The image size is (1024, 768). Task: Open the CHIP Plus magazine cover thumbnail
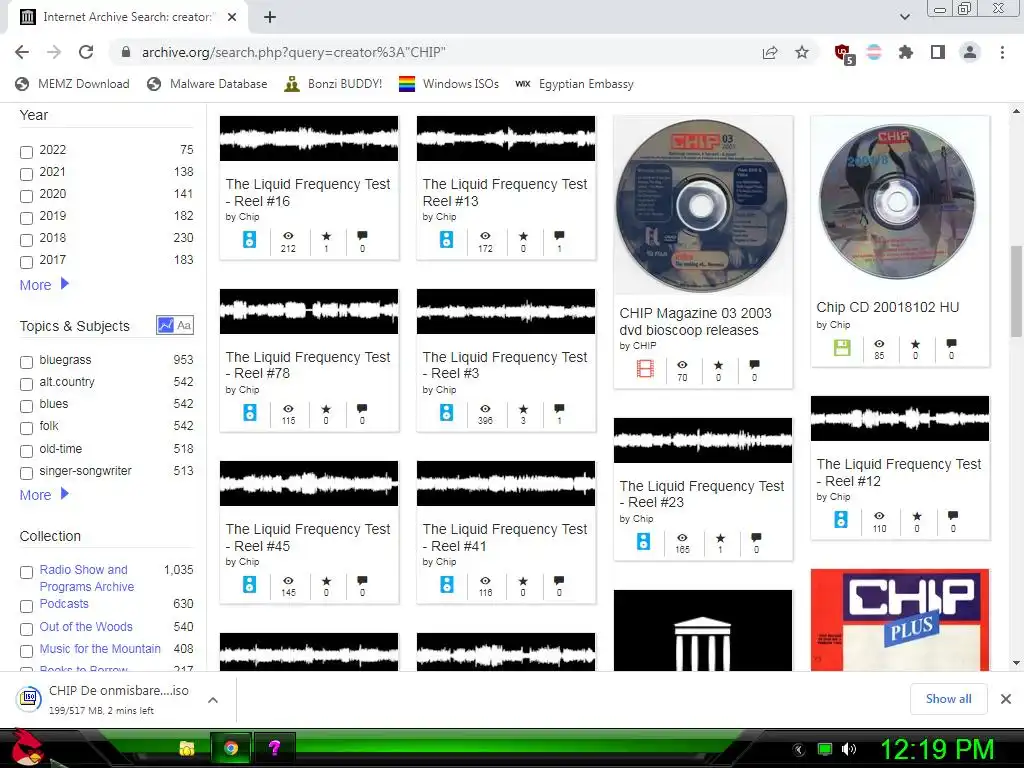900,620
